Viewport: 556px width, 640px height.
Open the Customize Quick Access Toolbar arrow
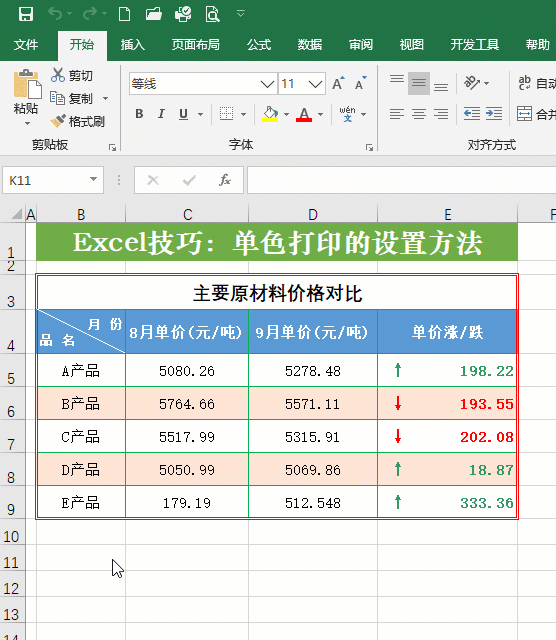tap(241, 14)
